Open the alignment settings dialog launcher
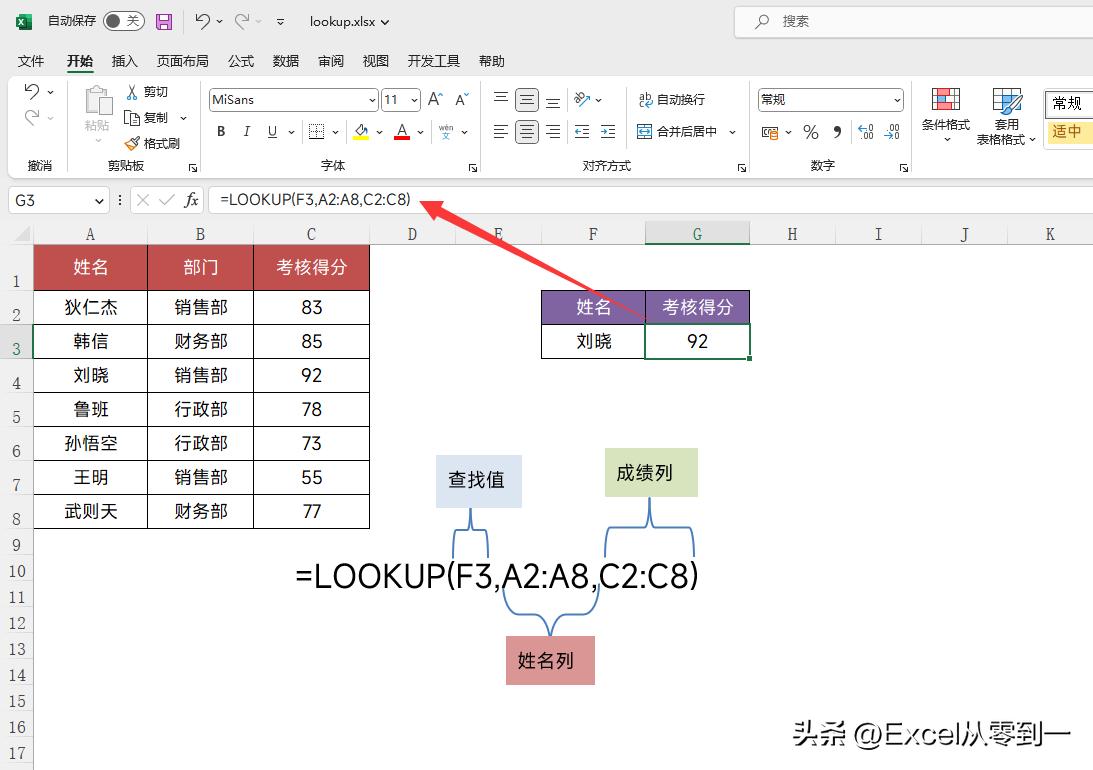Screen dimensions: 1093x770 tap(742, 168)
